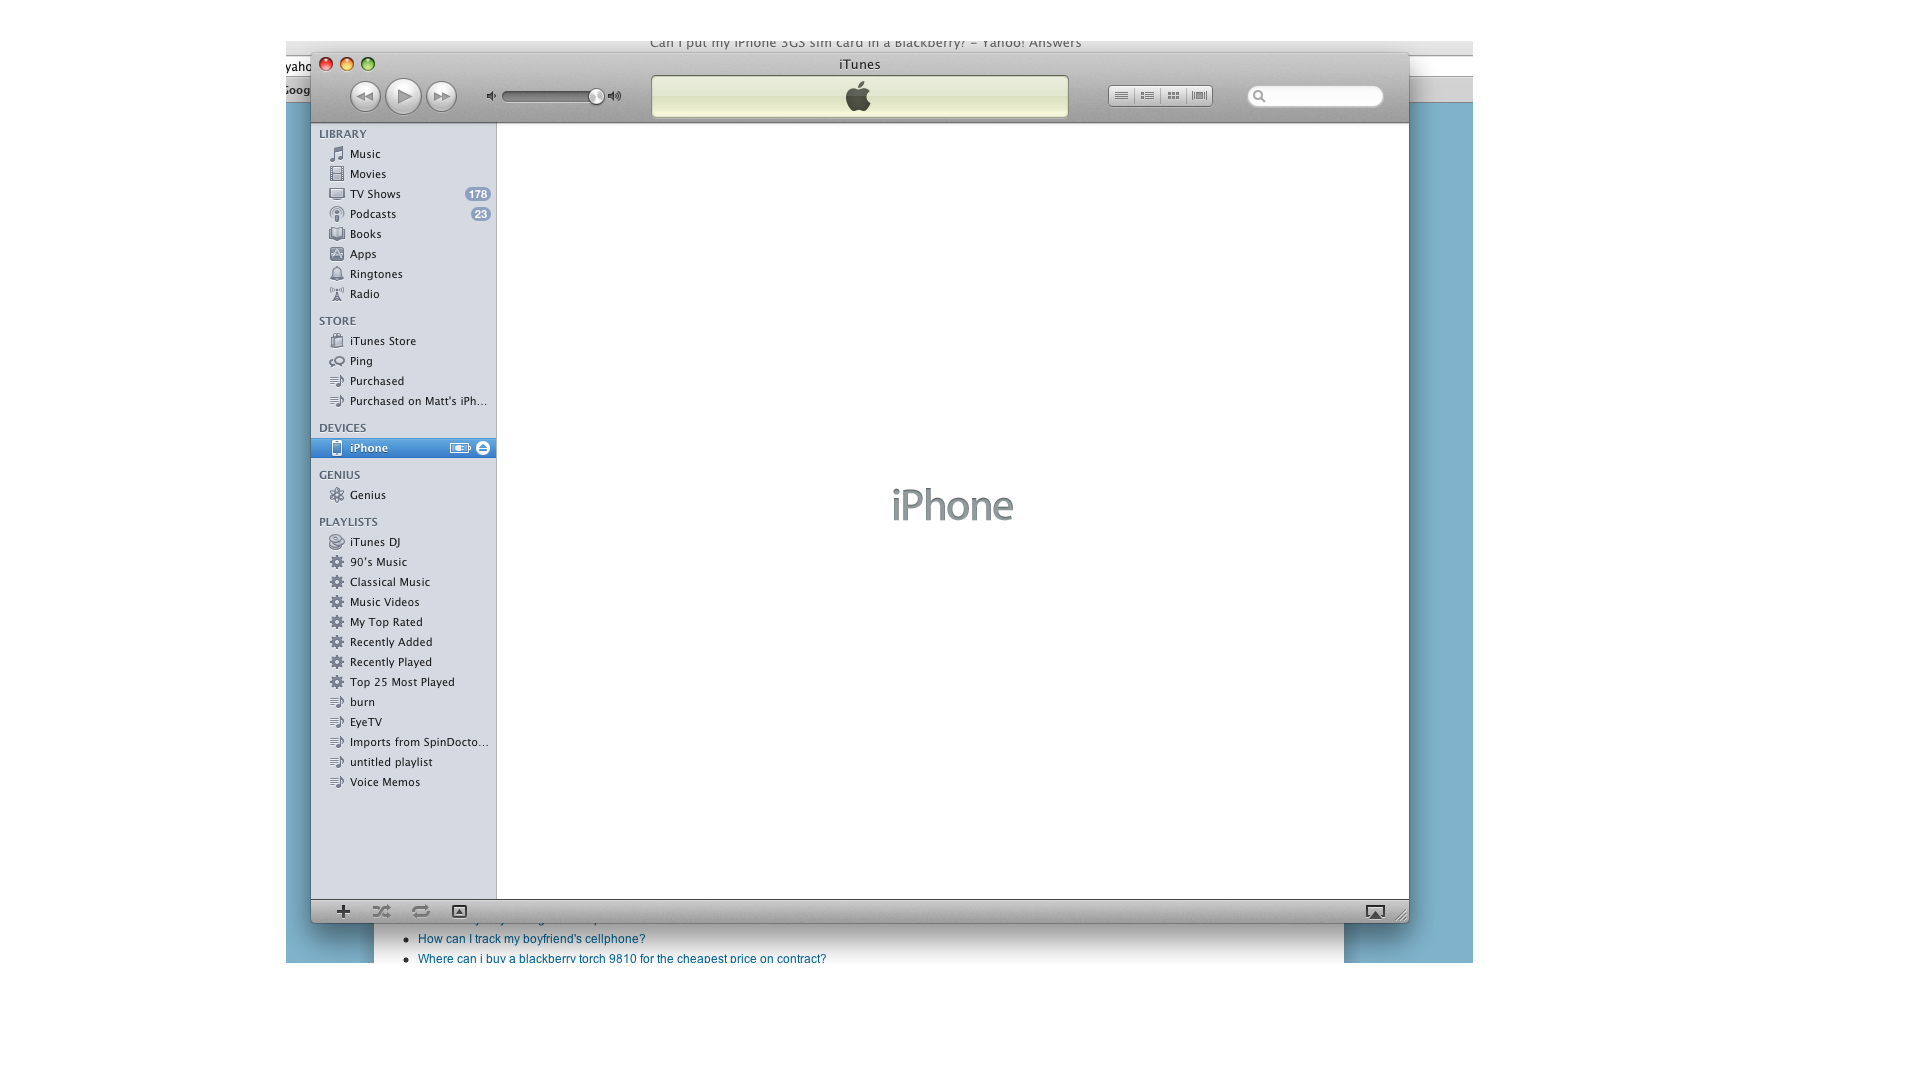Click the STORE section header
The image size is (1920, 1080).
(337, 321)
